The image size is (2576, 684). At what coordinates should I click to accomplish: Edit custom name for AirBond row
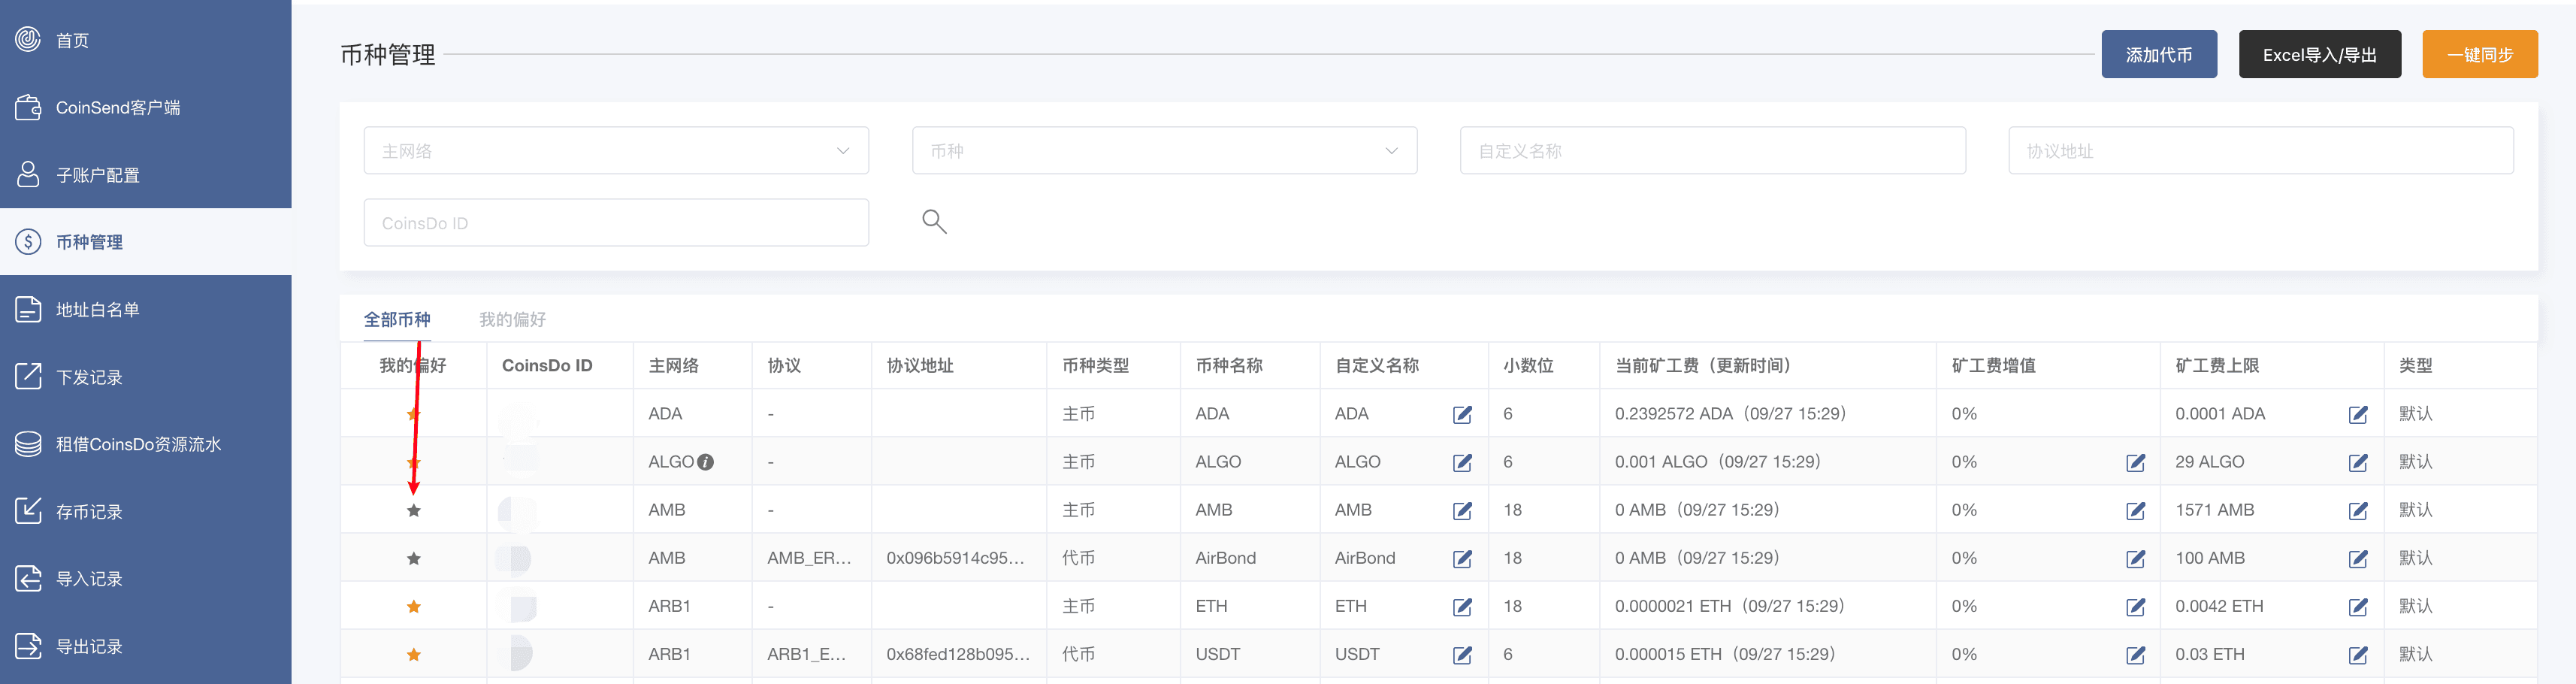click(1461, 558)
